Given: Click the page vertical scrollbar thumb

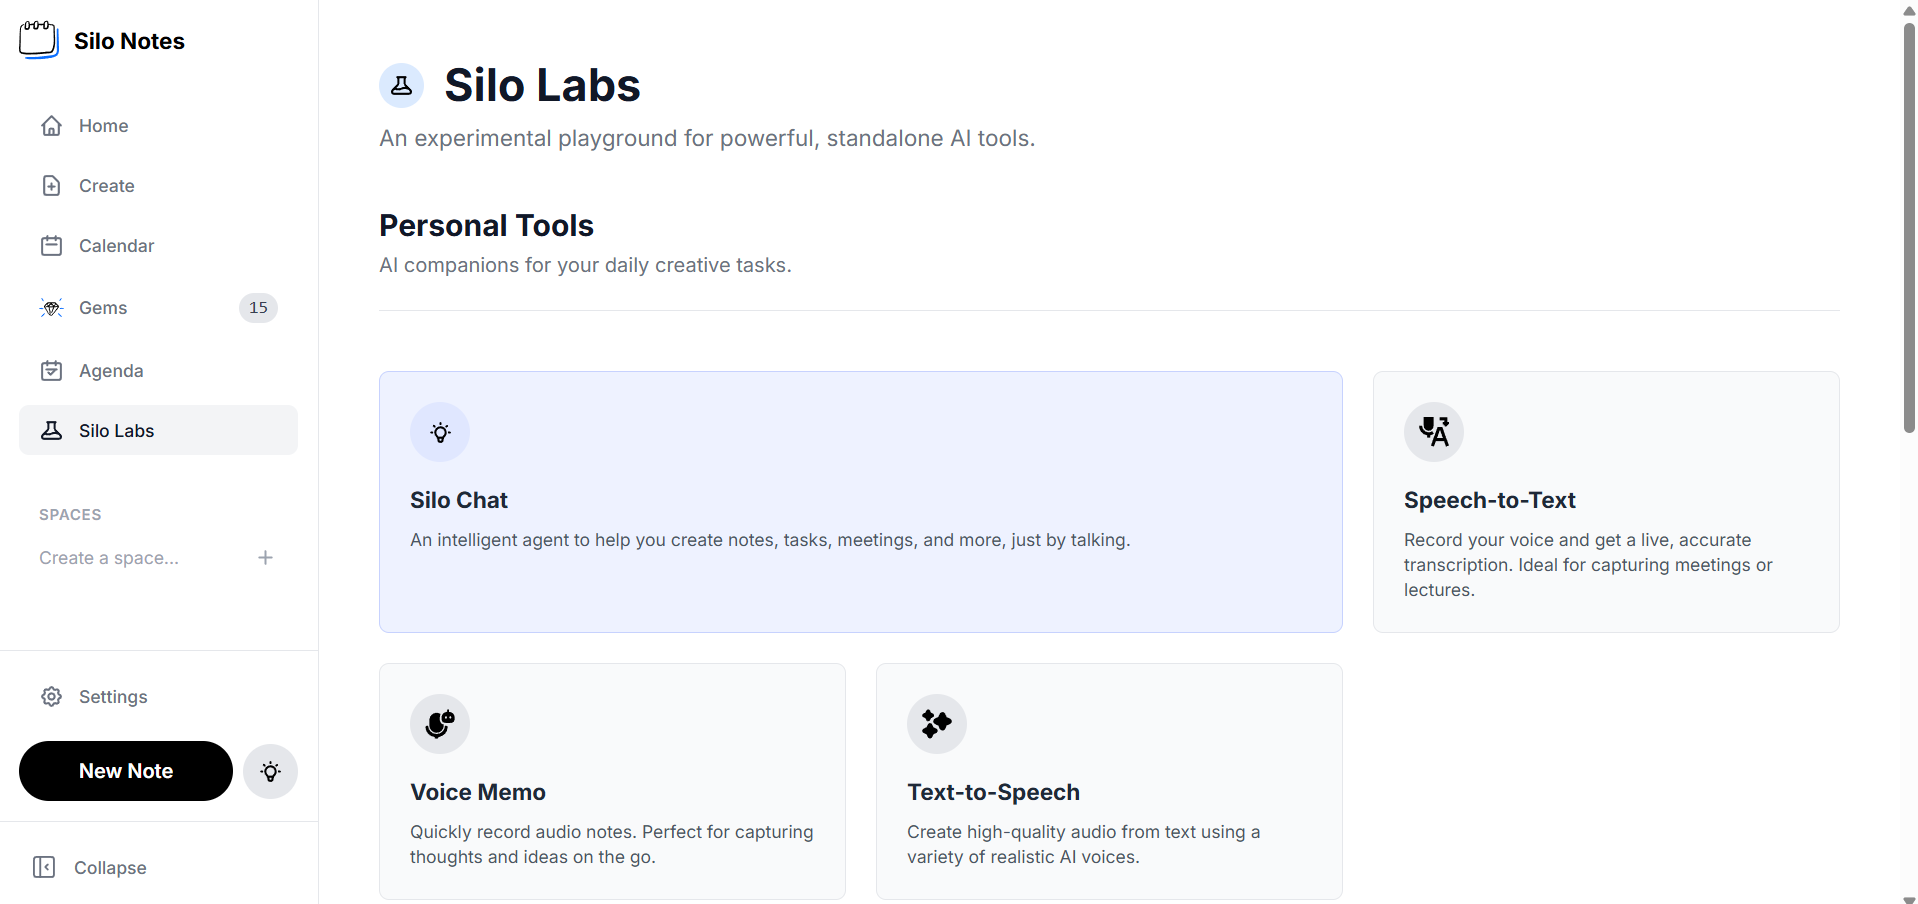Looking at the screenshot, I should tap(1909, 227).
